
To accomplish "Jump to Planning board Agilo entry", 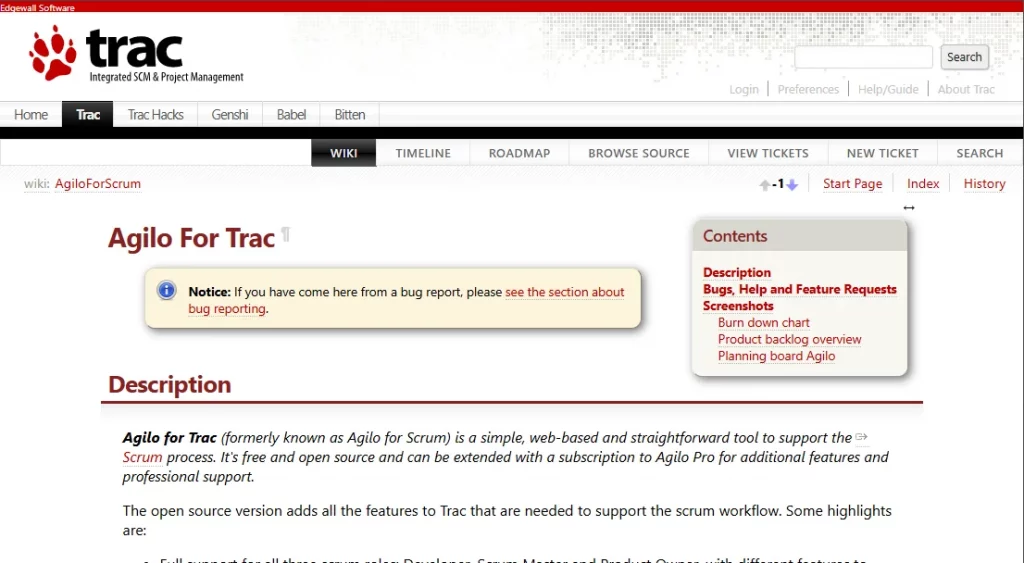I will coord(776,356).
